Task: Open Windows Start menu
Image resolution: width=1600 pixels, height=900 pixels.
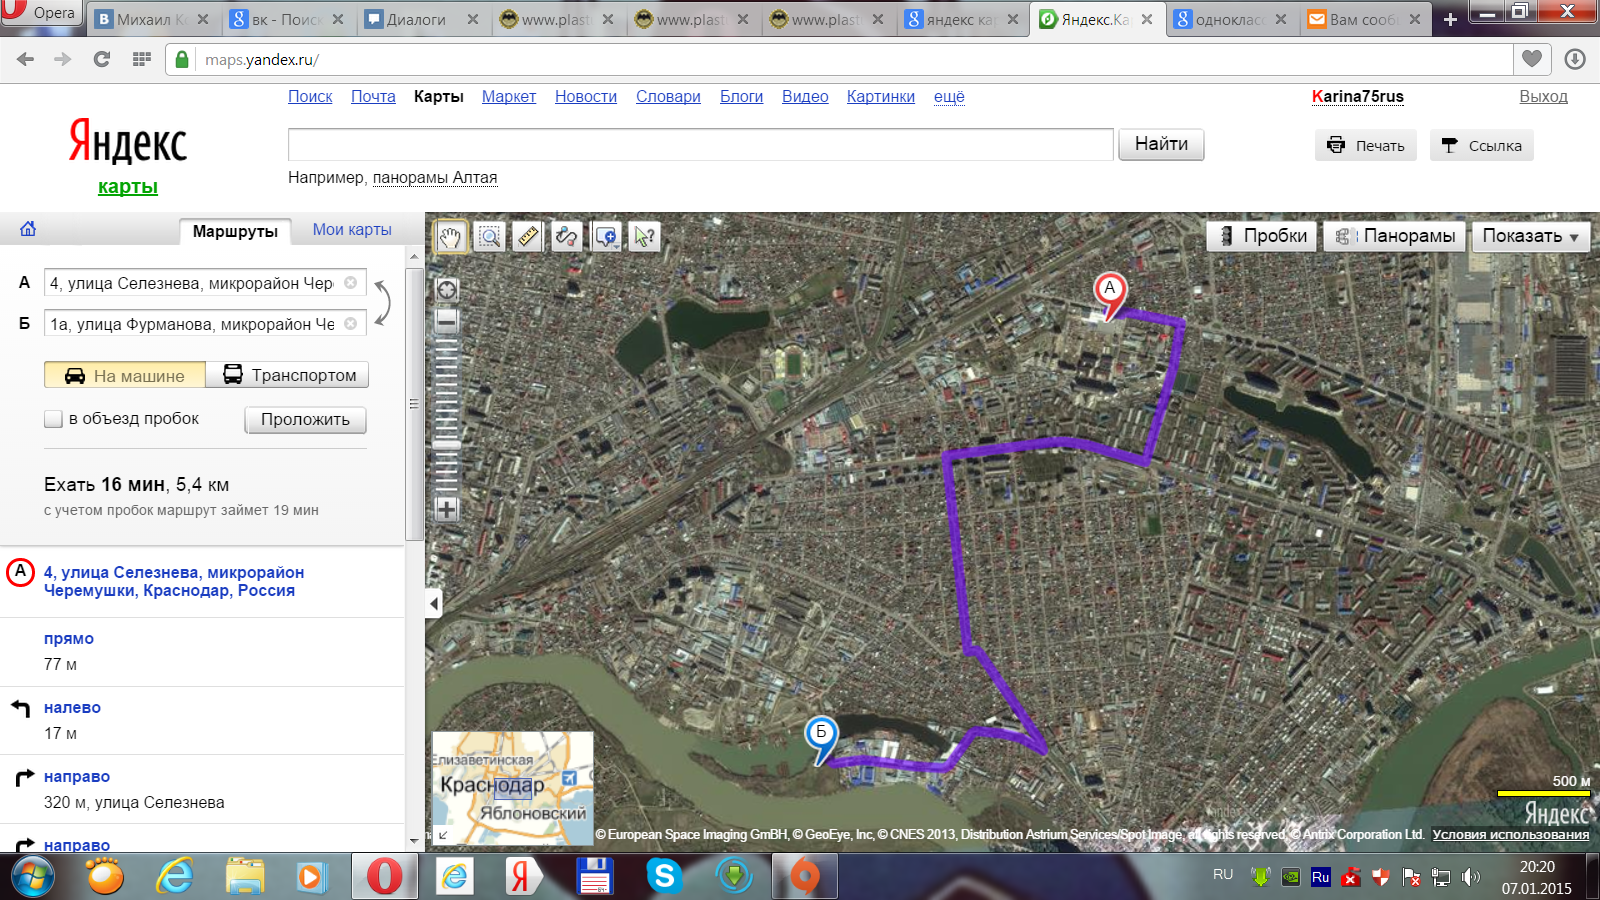Action: 33,877
